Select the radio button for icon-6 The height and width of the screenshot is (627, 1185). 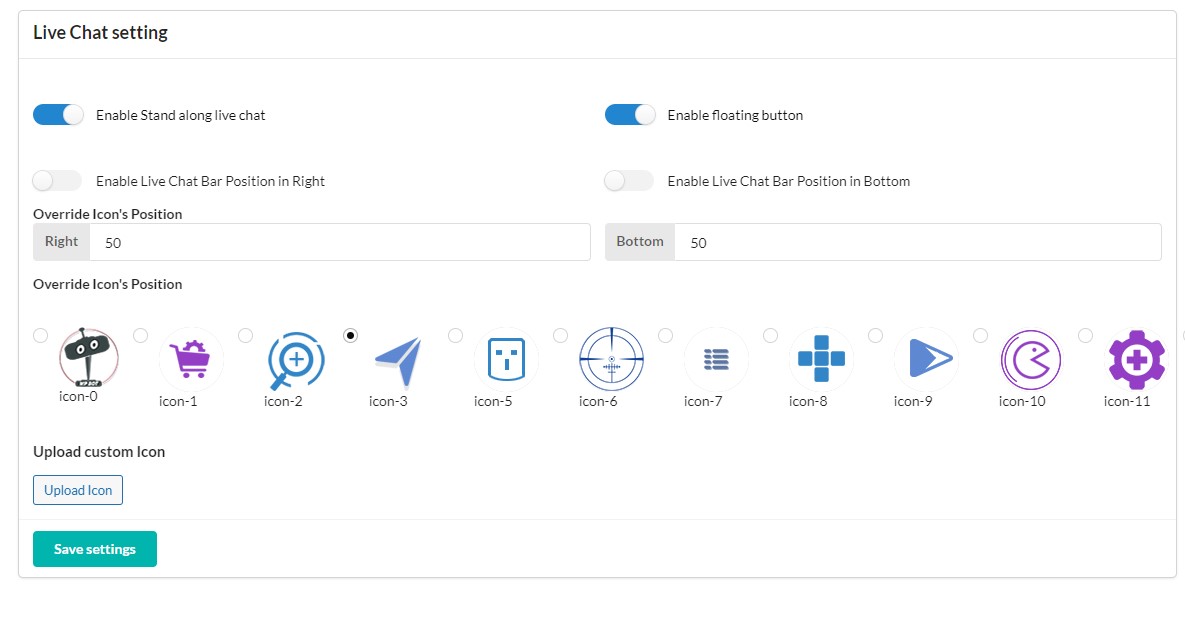560,335
